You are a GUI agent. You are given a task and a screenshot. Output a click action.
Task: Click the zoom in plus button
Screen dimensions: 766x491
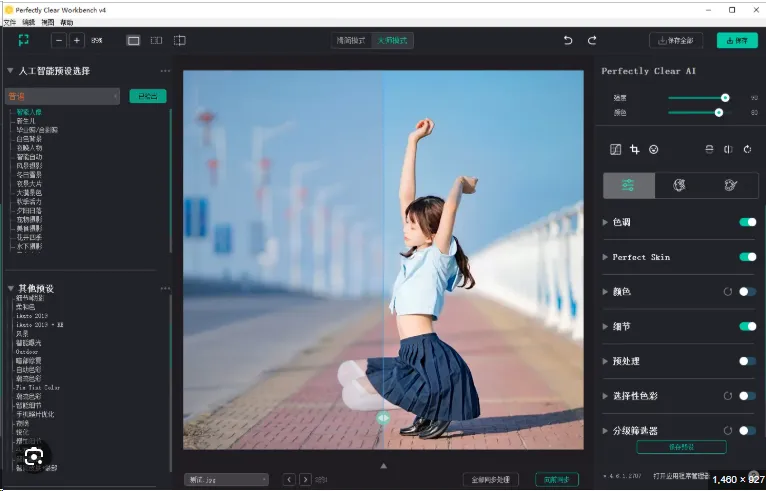click(x=77, y=41)
